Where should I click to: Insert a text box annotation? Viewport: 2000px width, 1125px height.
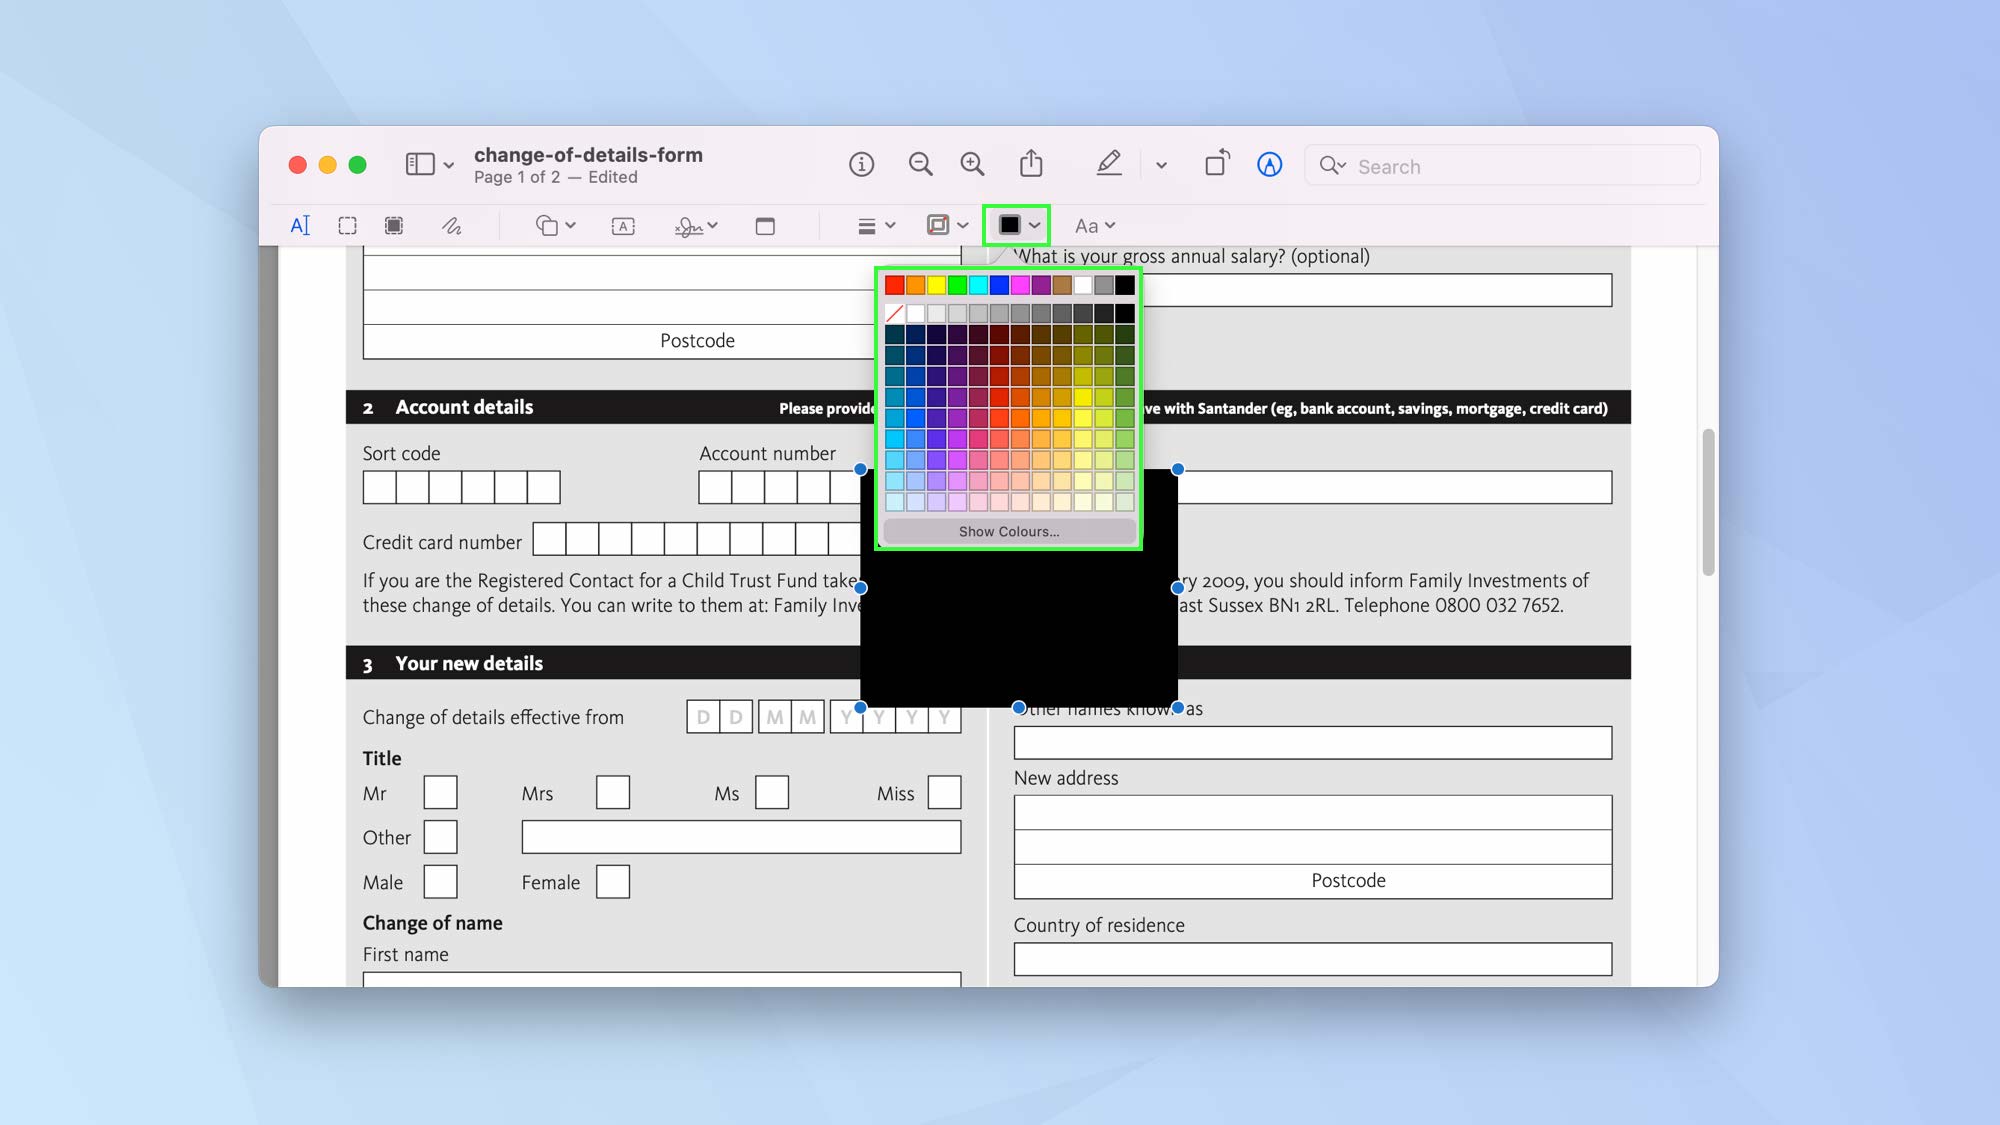click(x=622, y=225)
